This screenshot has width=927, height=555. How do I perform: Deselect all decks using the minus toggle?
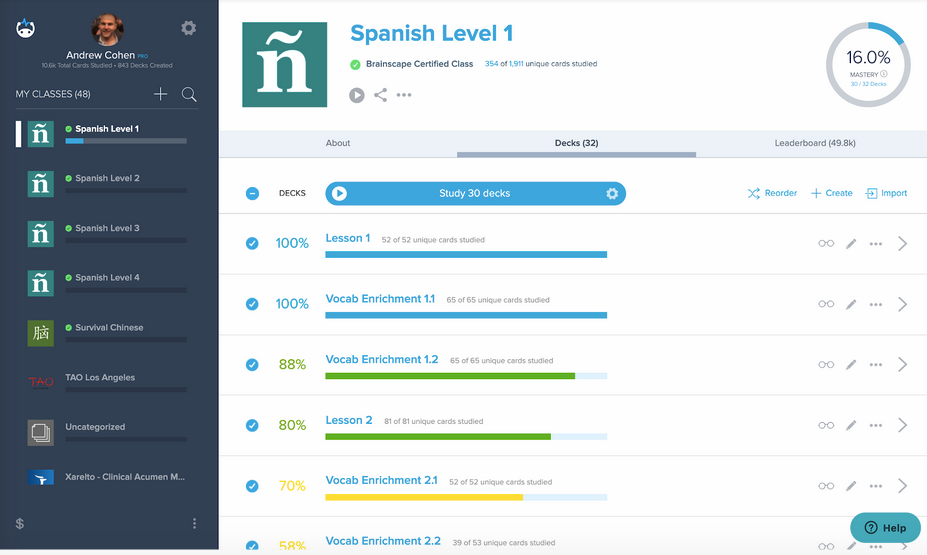pyautogui.click(x=252, y=194)
